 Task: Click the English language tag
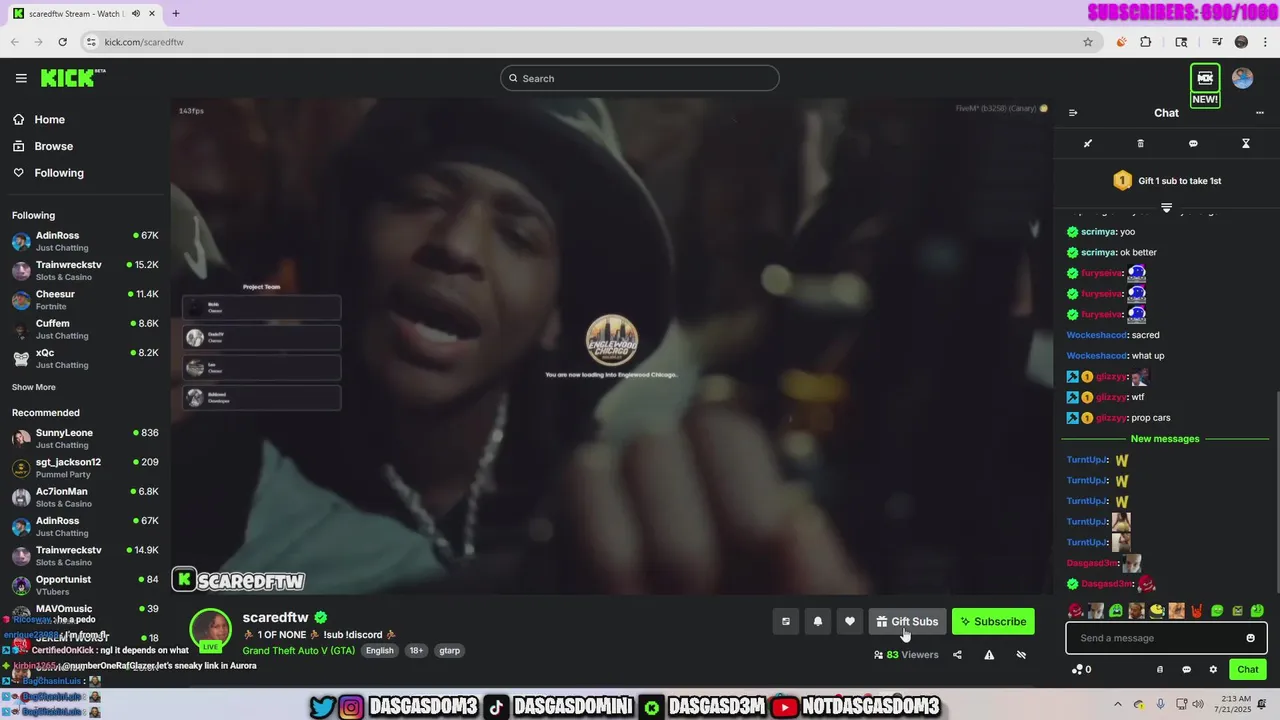(x=379, y=650)
